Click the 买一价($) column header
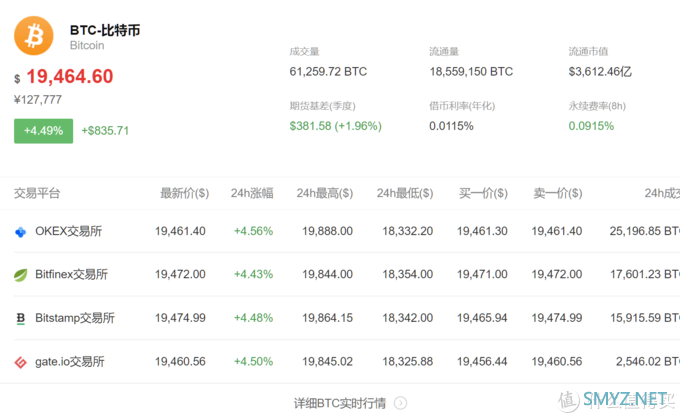Image resolution: width=680 pixels, height=418 pixels. click(x=483, y=193)
